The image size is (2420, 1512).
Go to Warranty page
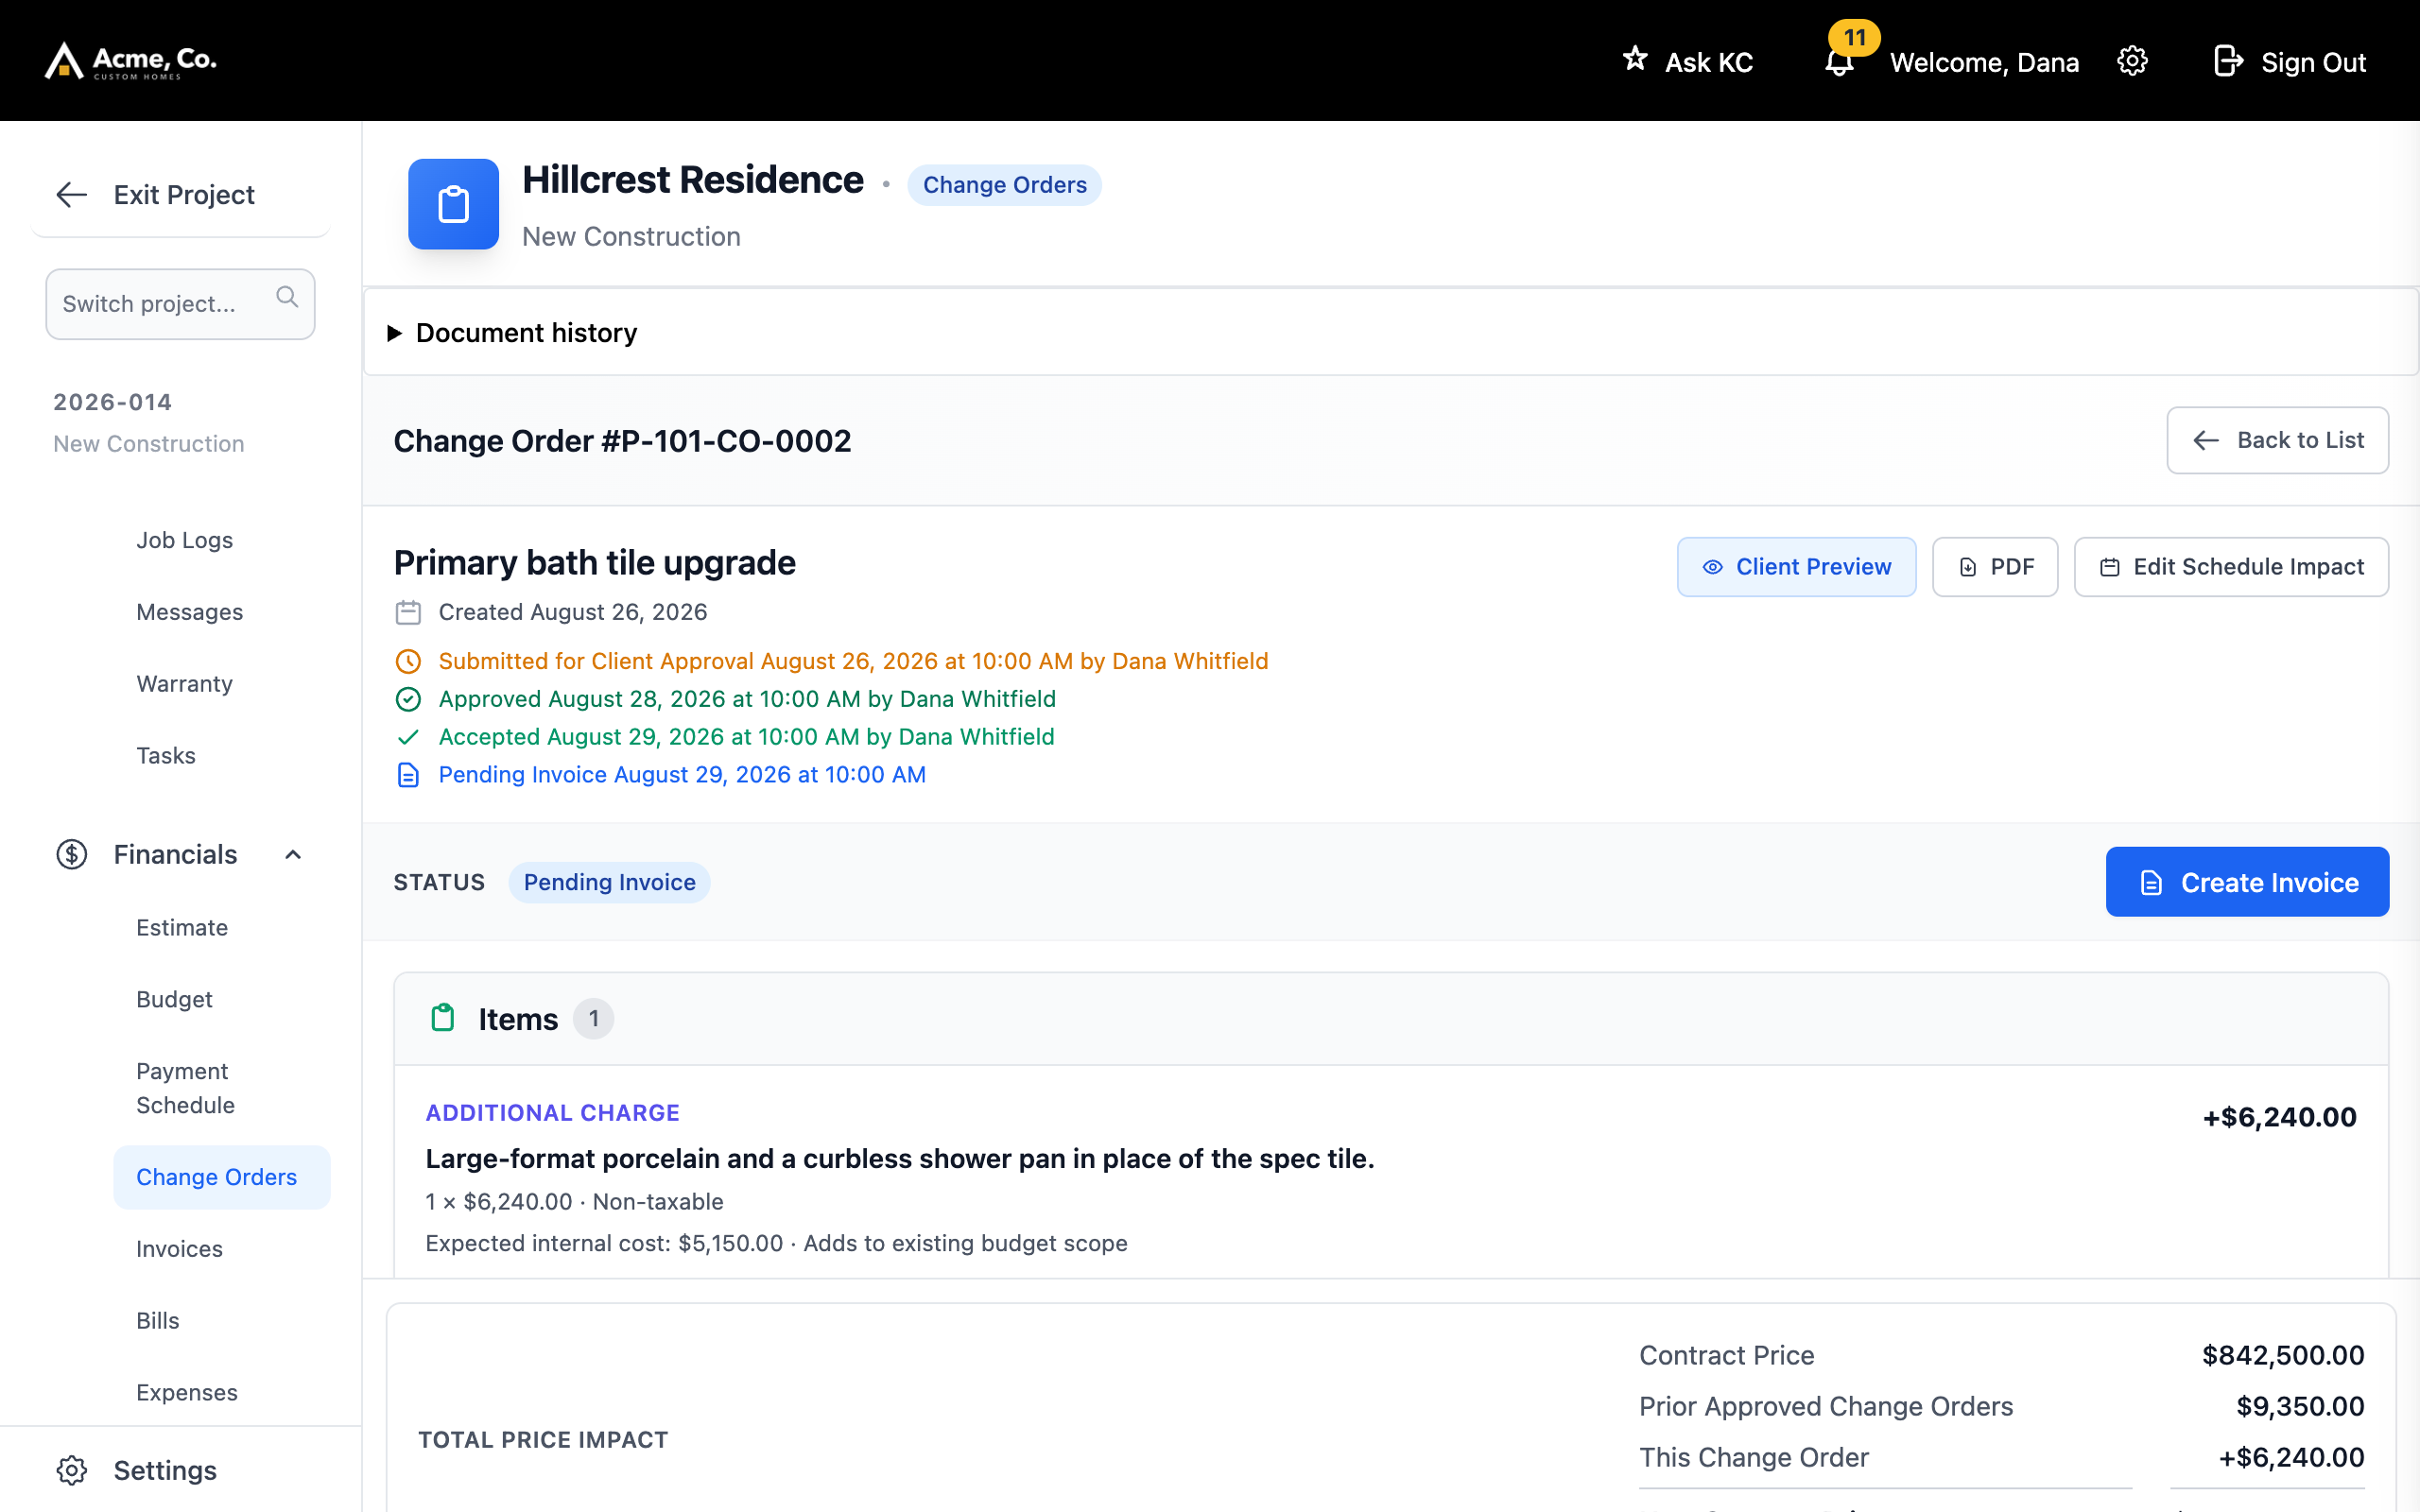[184, 684]
